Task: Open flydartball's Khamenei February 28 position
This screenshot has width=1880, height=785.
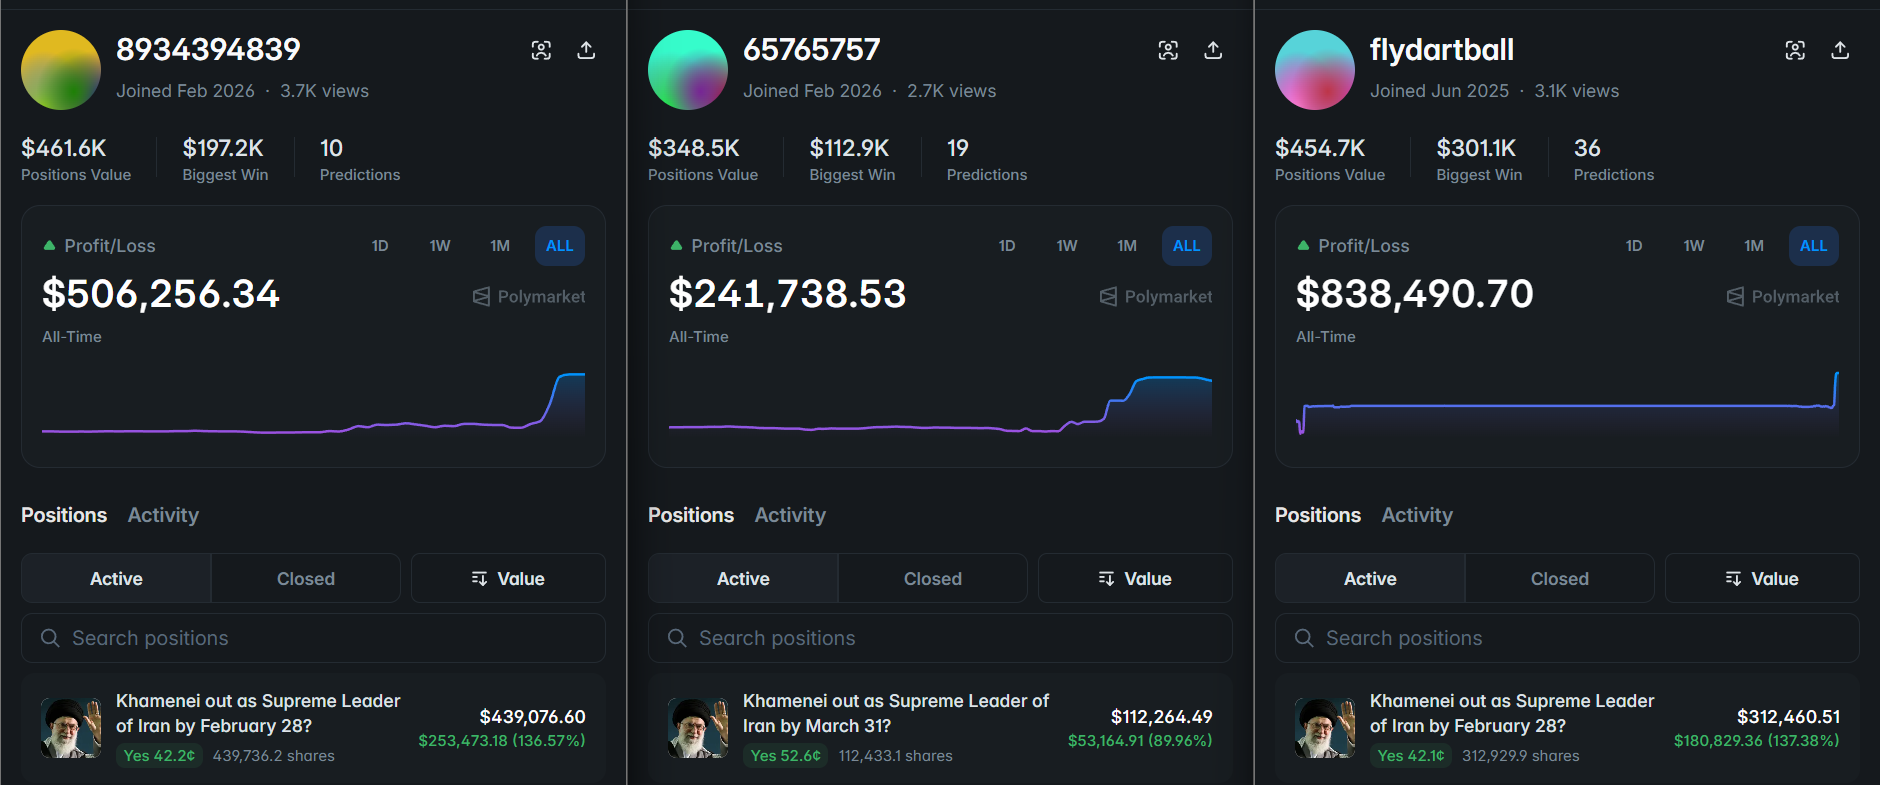Action: tap(1511, 713)
